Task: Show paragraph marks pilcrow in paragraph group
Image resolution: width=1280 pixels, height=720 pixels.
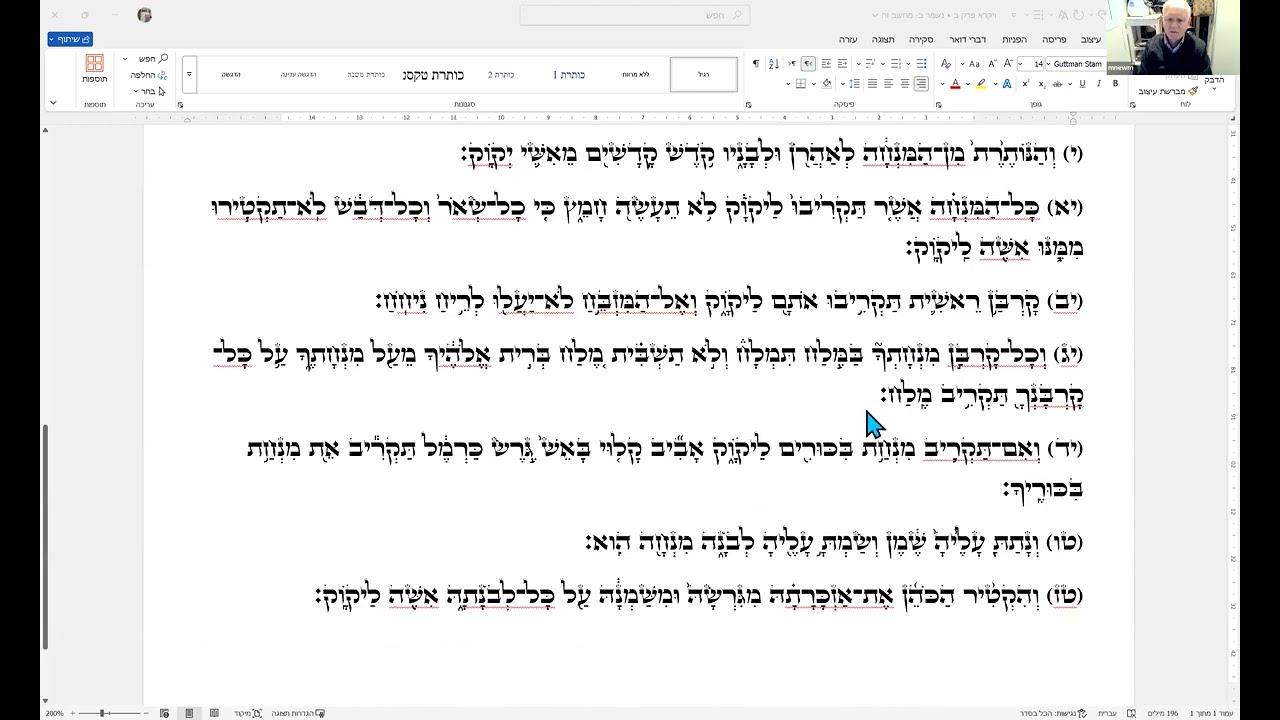Action: [x=756, y=64]
